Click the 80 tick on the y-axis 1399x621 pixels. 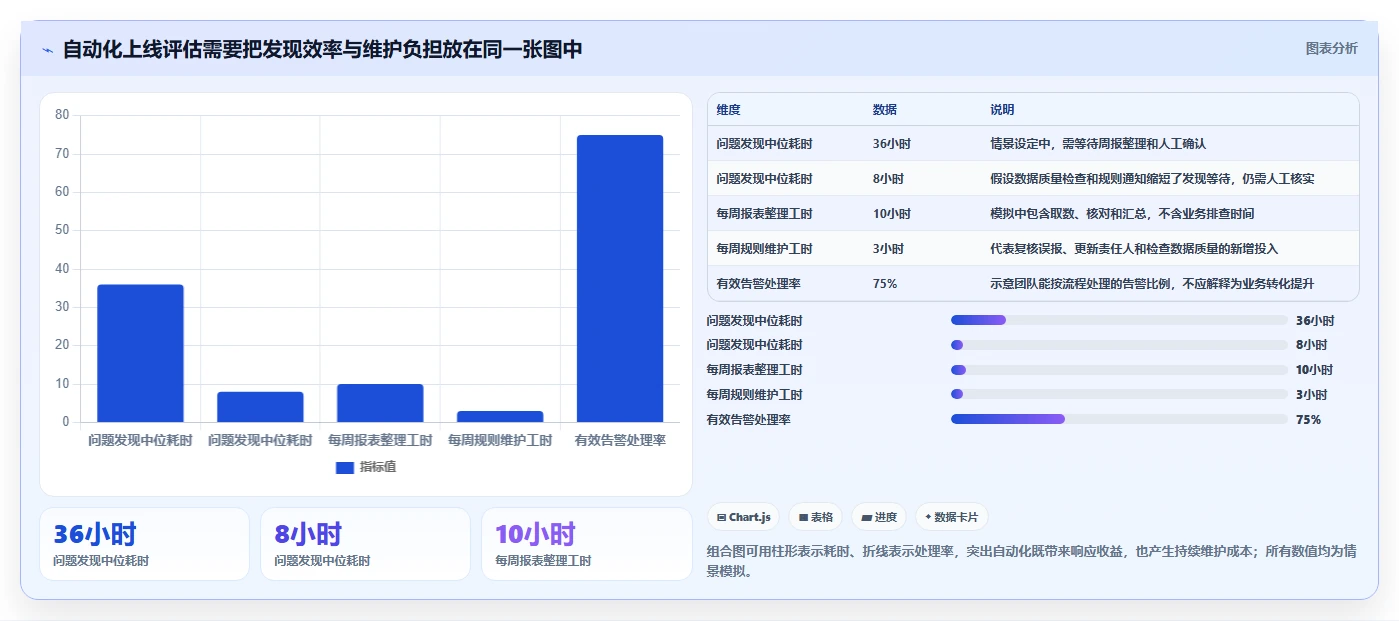coord(62,115)
